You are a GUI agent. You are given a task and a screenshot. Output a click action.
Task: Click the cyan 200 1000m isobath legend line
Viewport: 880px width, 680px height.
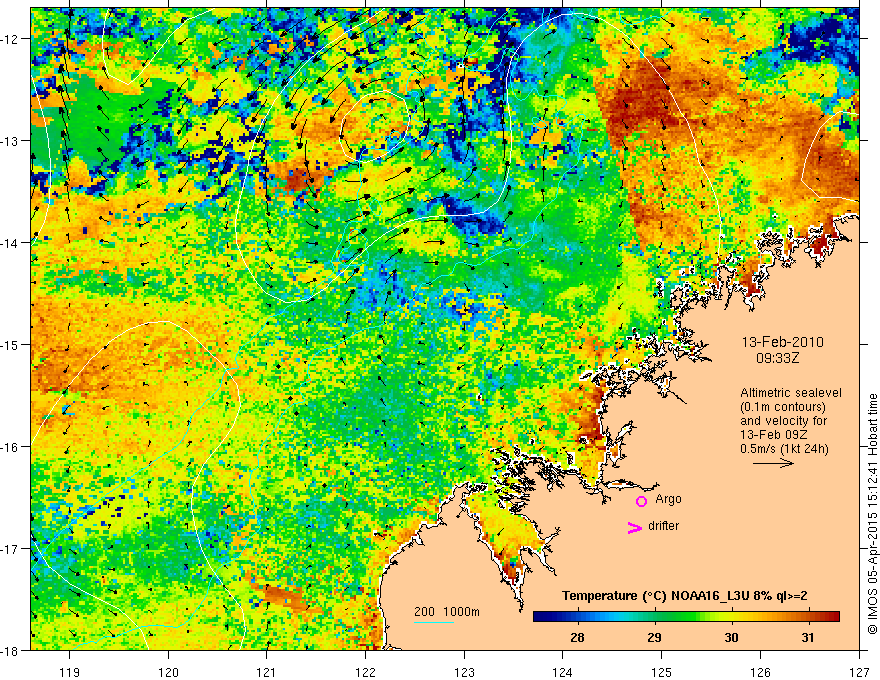[434, 622]
